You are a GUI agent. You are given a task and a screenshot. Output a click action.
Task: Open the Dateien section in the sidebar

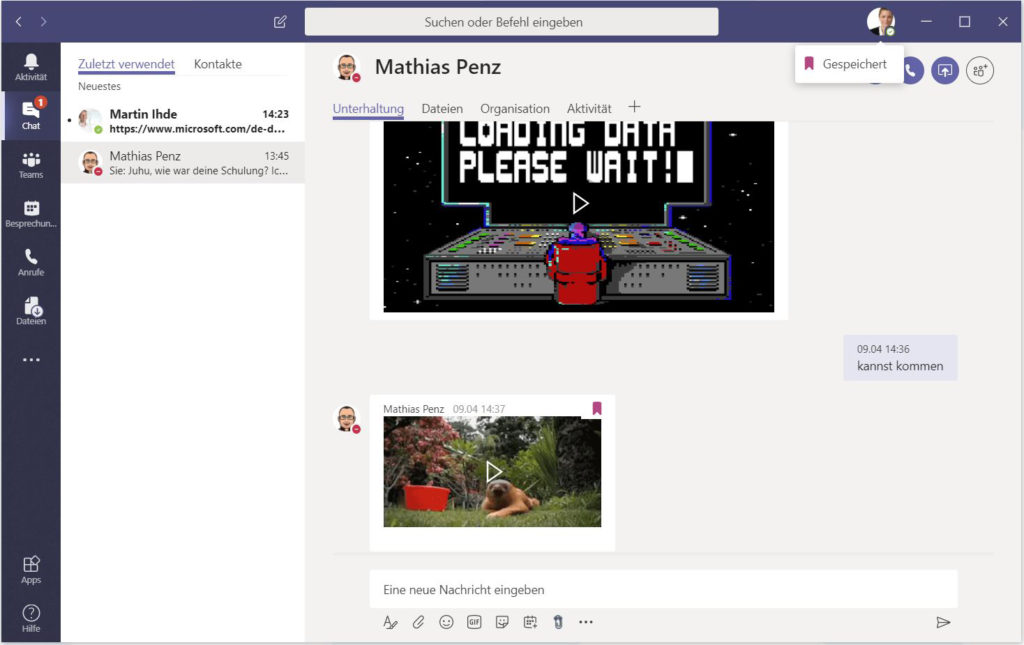[31, 311]
